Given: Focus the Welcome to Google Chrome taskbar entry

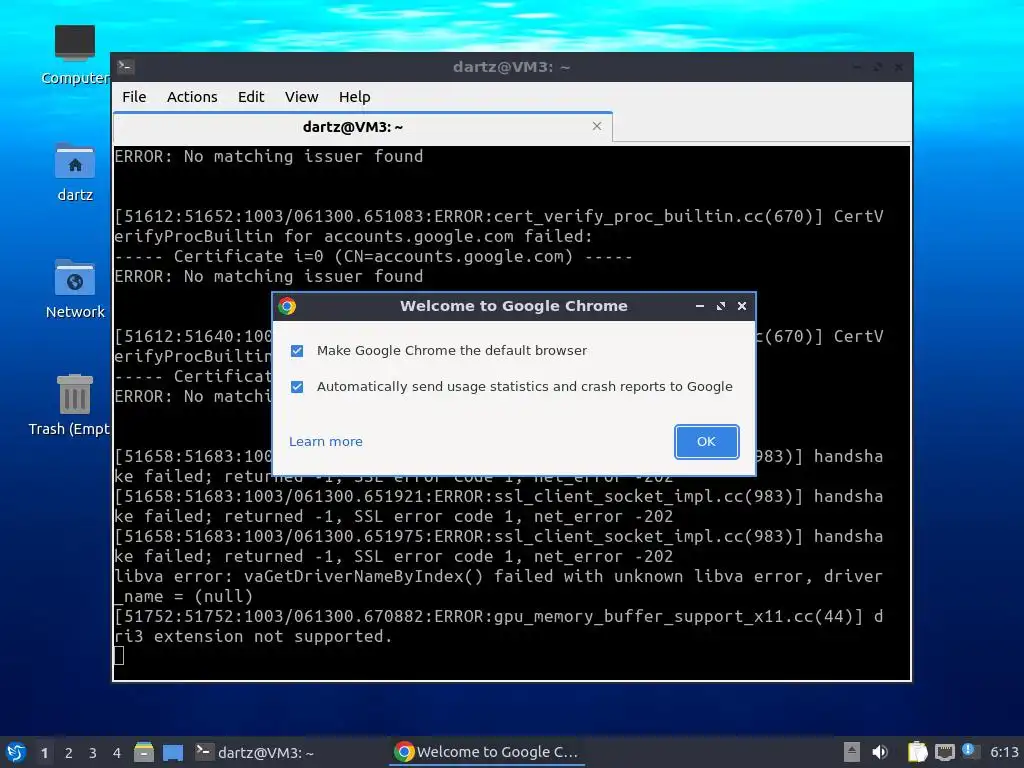Looking at the screenshot, I should (488, 752).
